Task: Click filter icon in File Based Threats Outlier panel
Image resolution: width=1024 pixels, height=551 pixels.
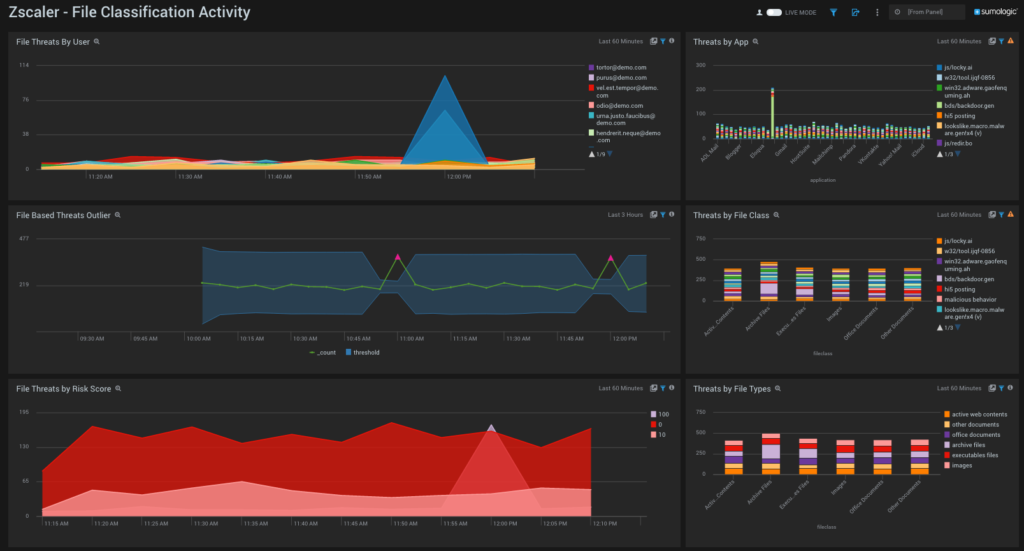Action: (663, 214)
